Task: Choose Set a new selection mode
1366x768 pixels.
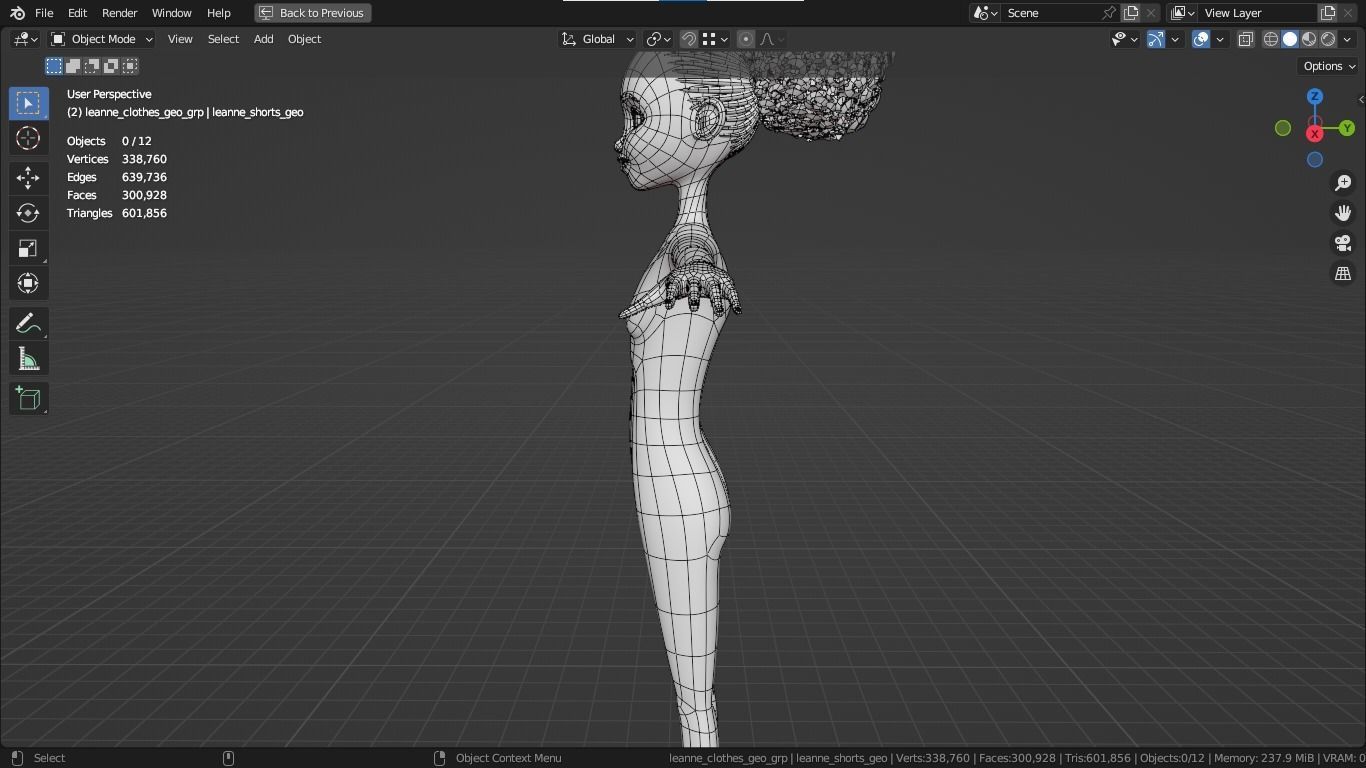Action: 54,66
